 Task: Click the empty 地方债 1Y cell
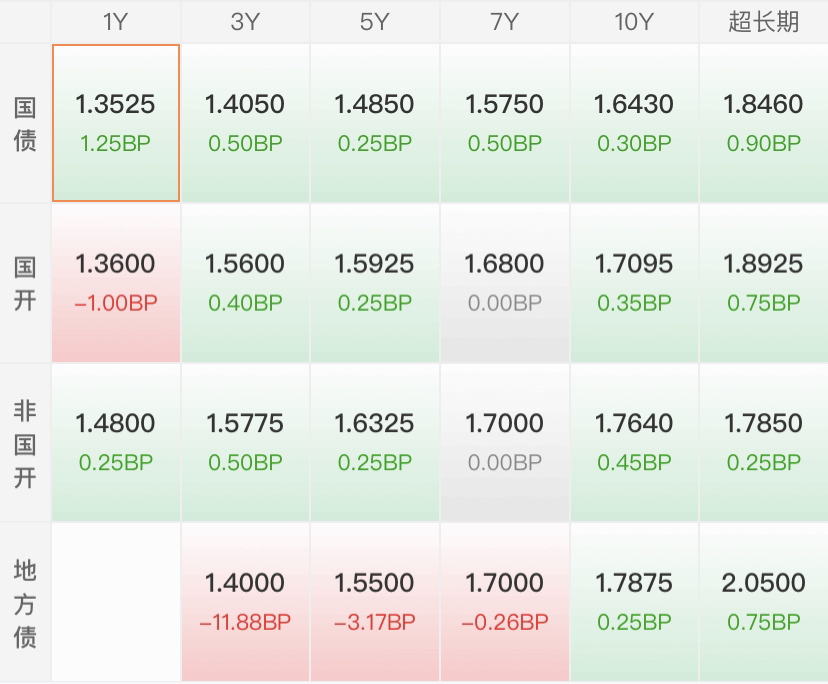pyautogui.click(x=116, y=602)
